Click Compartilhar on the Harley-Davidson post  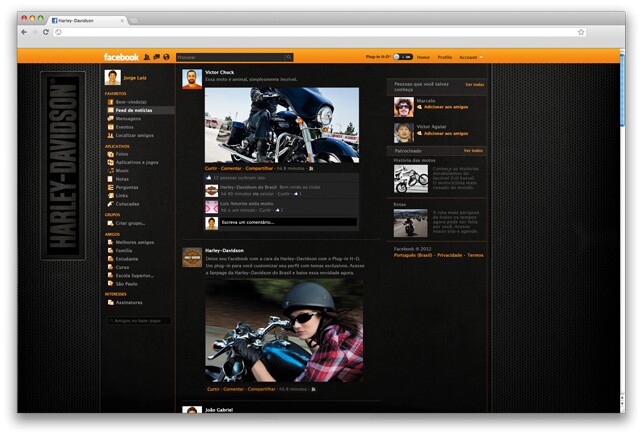tap(261, 389)
